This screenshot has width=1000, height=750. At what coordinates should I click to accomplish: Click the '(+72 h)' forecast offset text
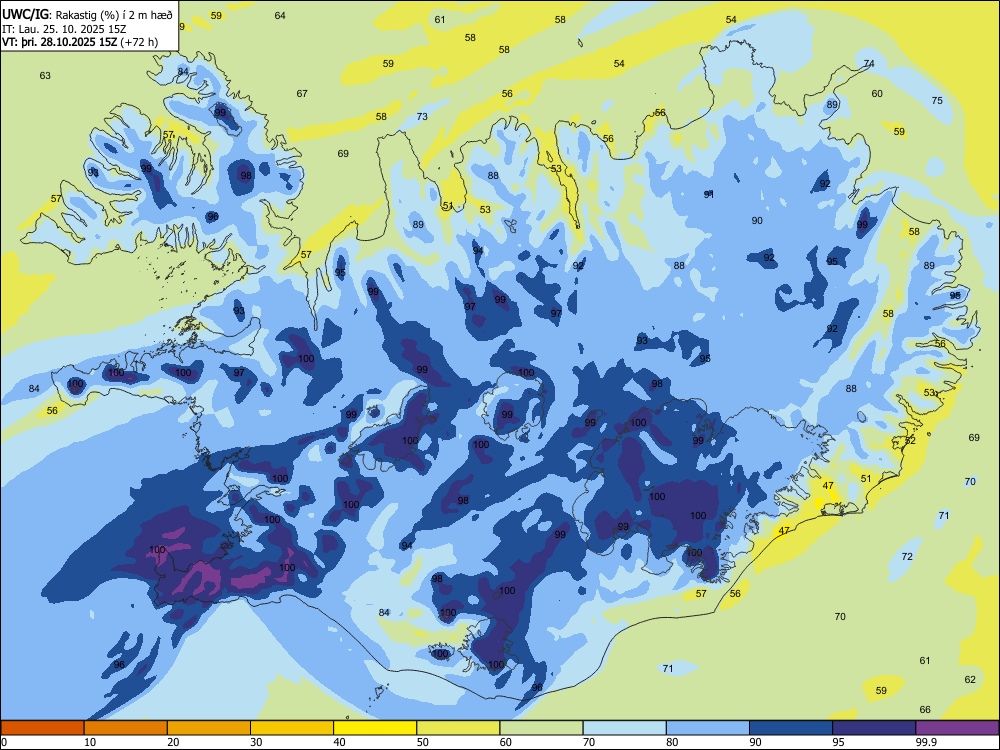click(139, 42)
